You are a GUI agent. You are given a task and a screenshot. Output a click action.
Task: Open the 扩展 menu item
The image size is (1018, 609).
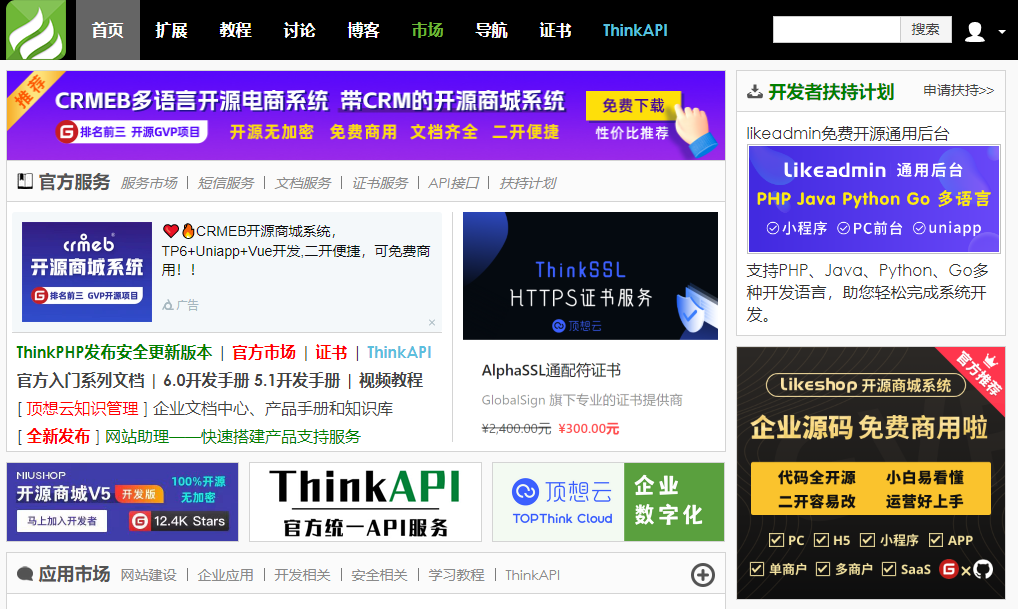[171, 30]
